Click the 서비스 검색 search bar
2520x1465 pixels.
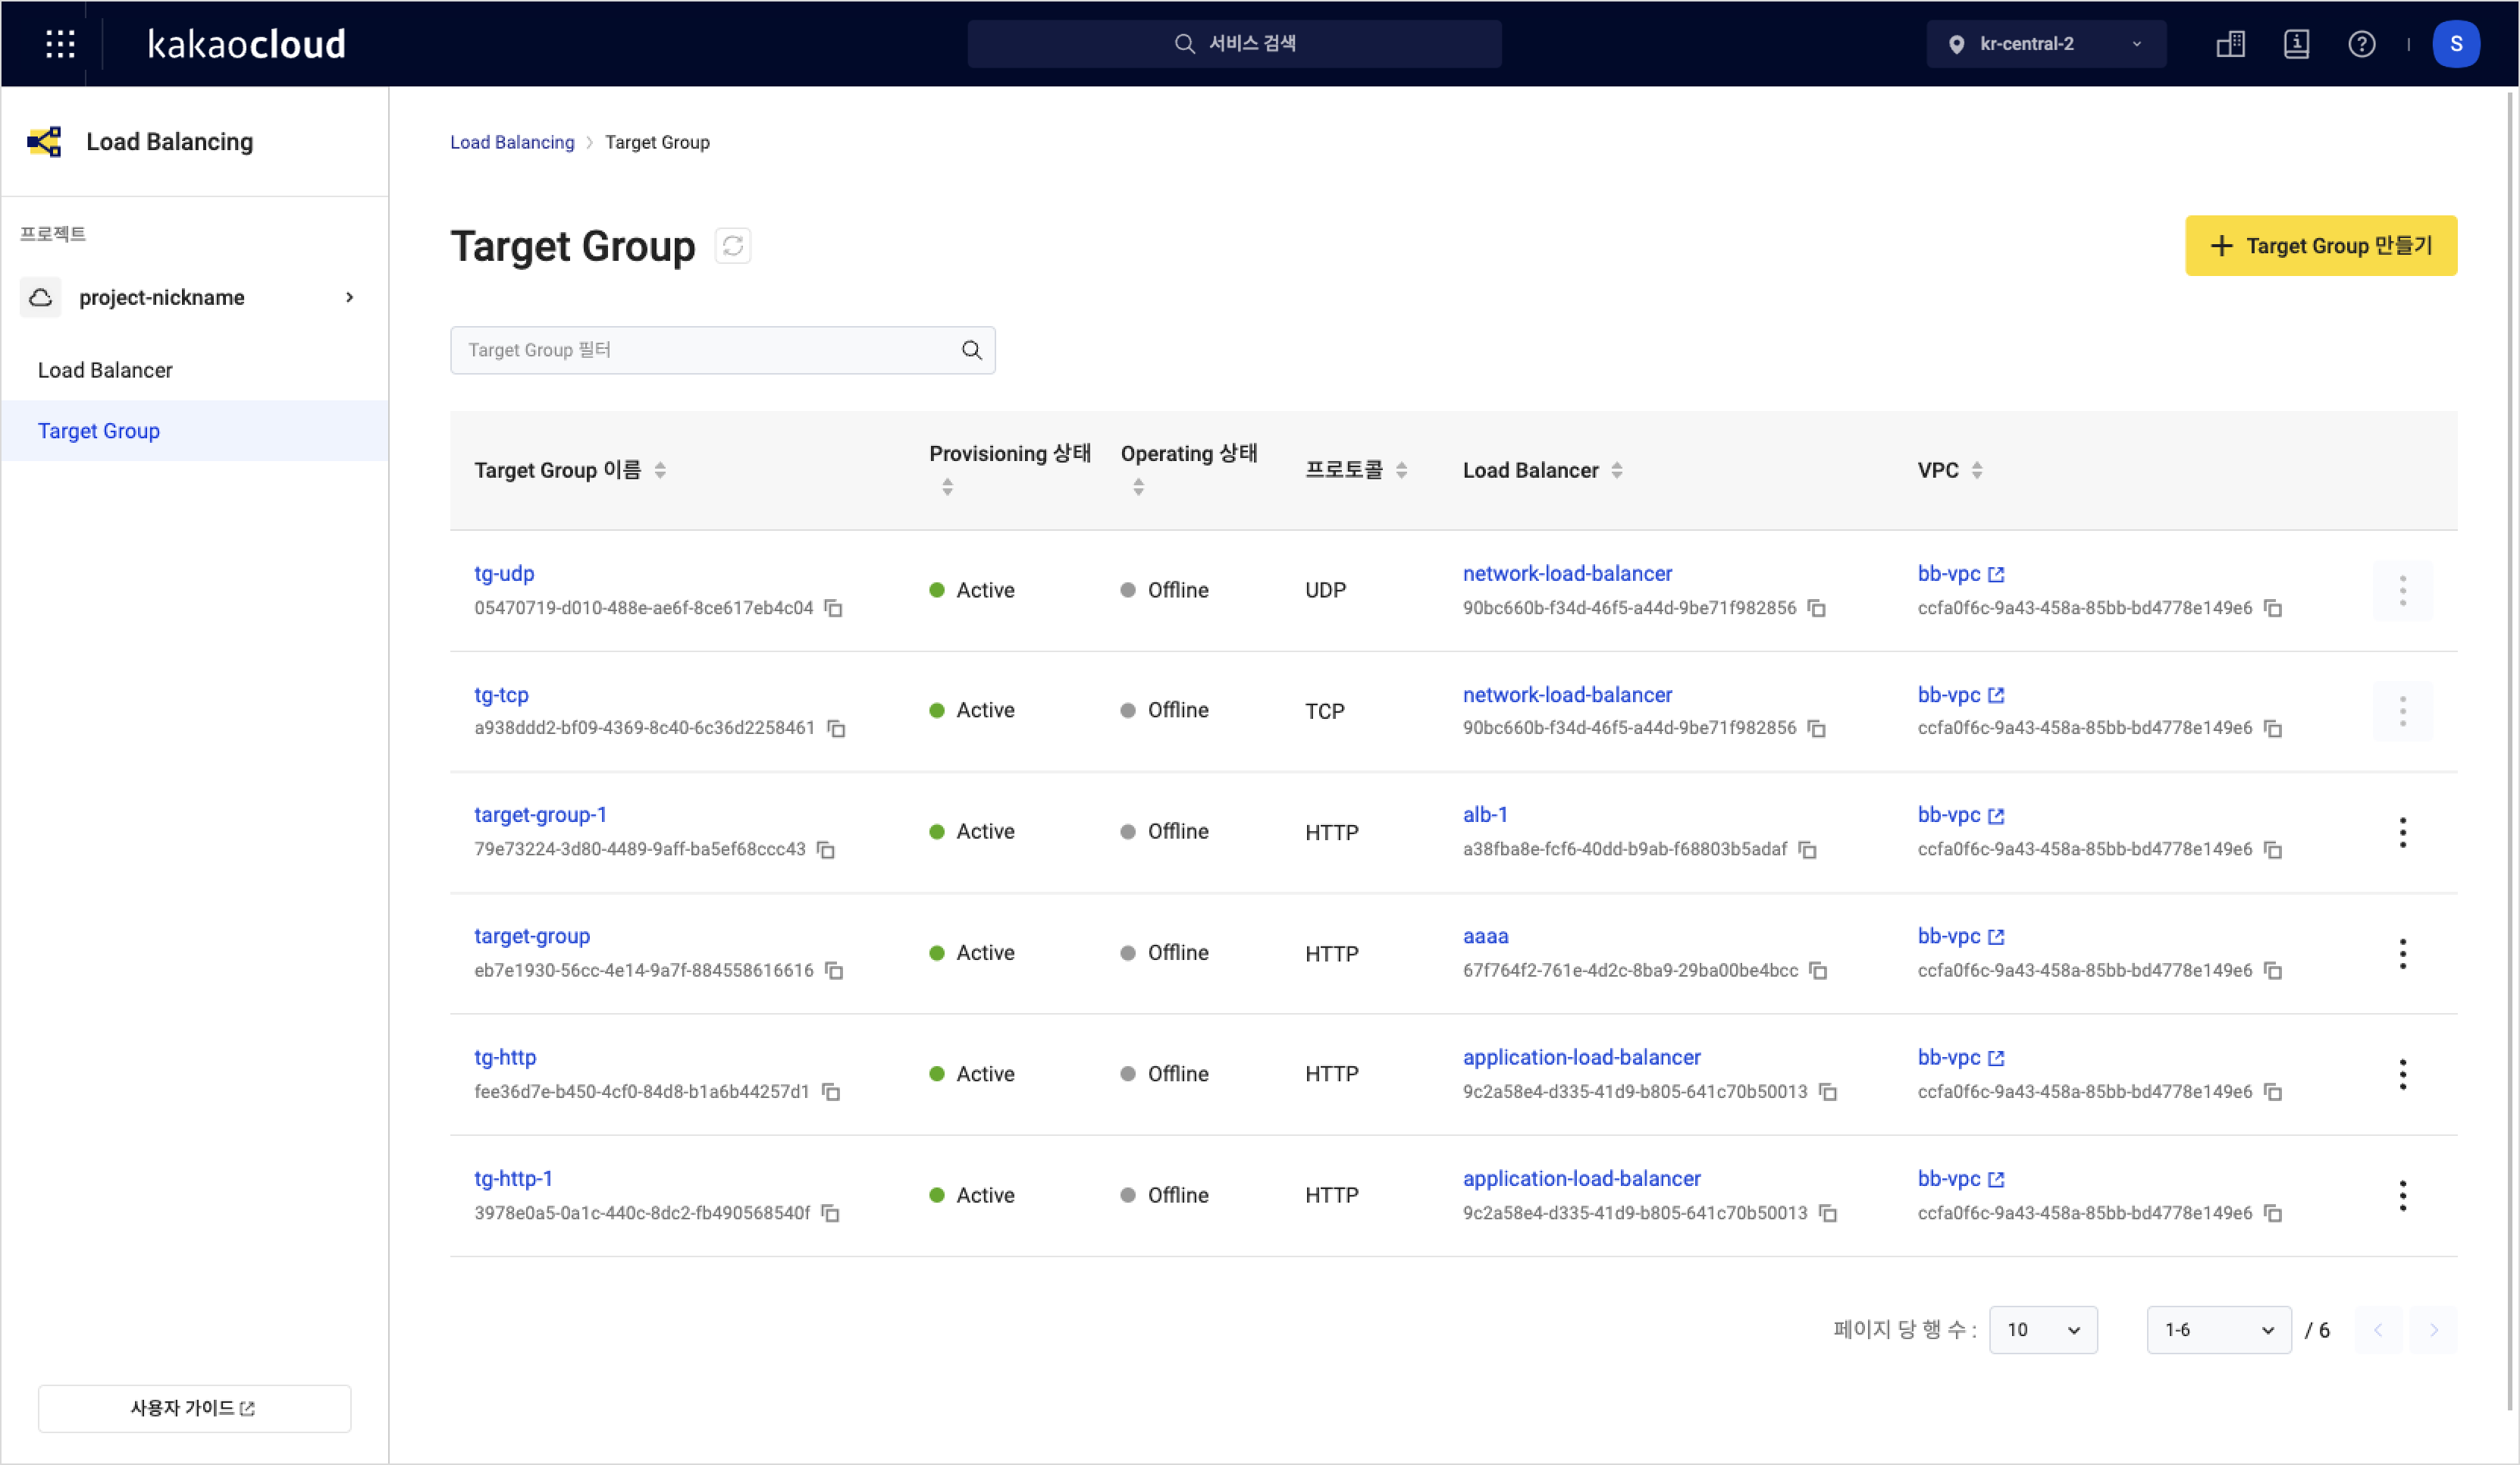1234,44
